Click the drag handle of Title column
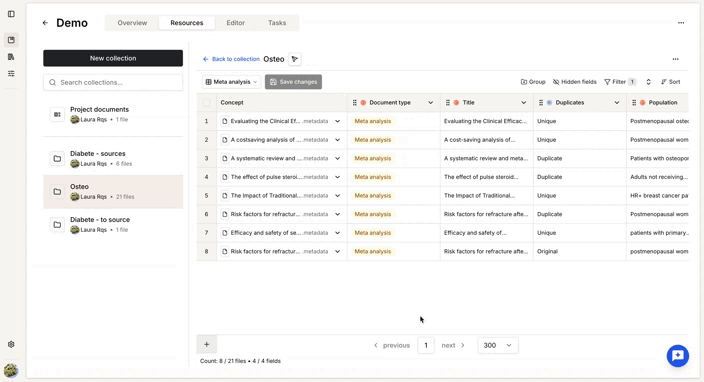The height and width of the screenshot is (382, 704). [x=448, y=103]
